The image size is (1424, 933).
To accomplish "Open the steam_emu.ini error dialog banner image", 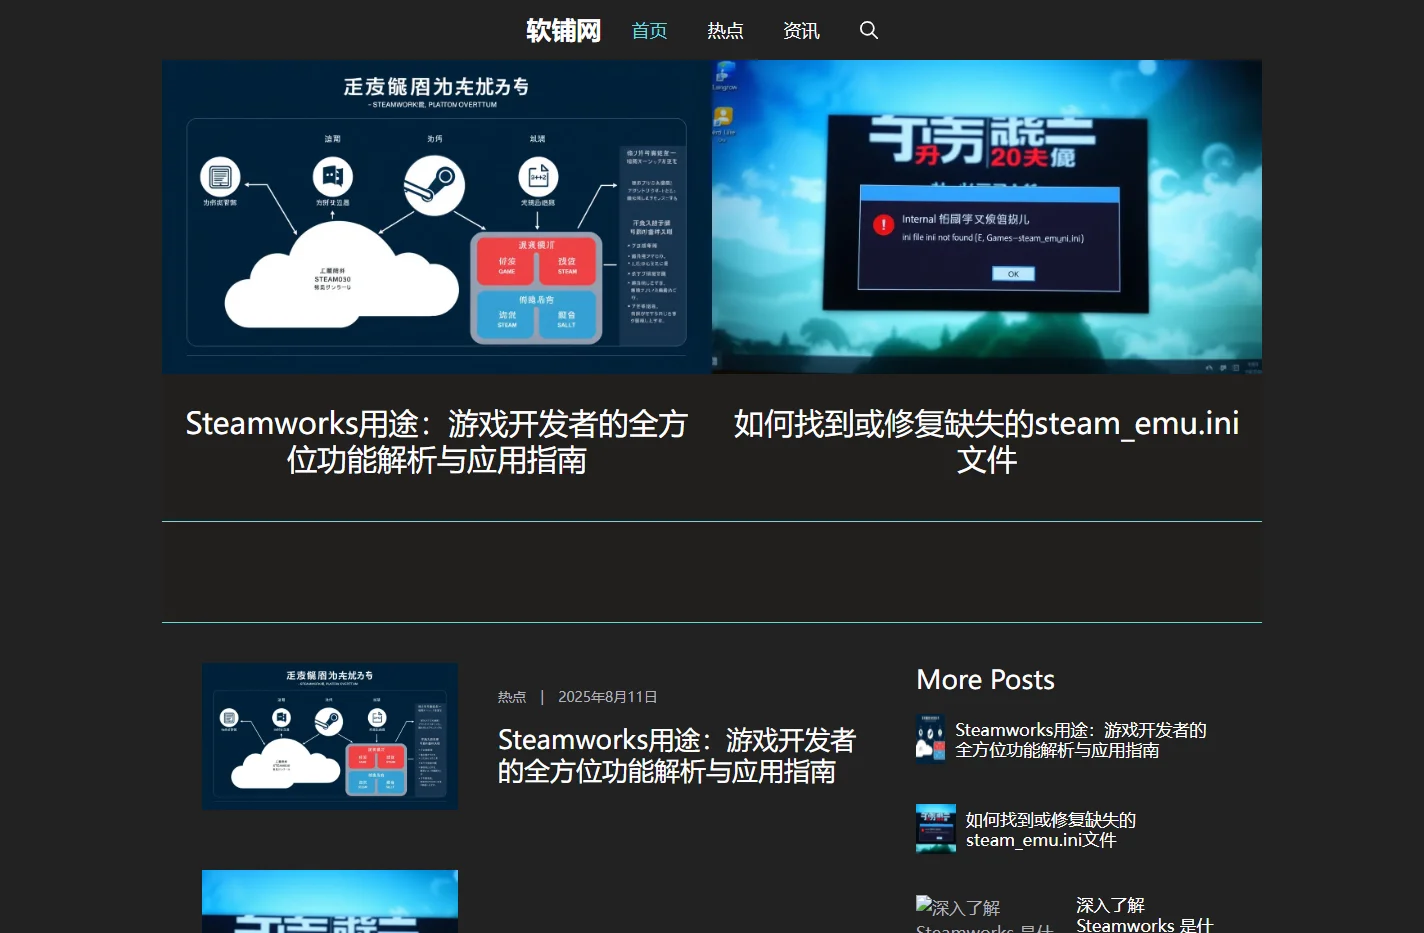I will (987, 217).
